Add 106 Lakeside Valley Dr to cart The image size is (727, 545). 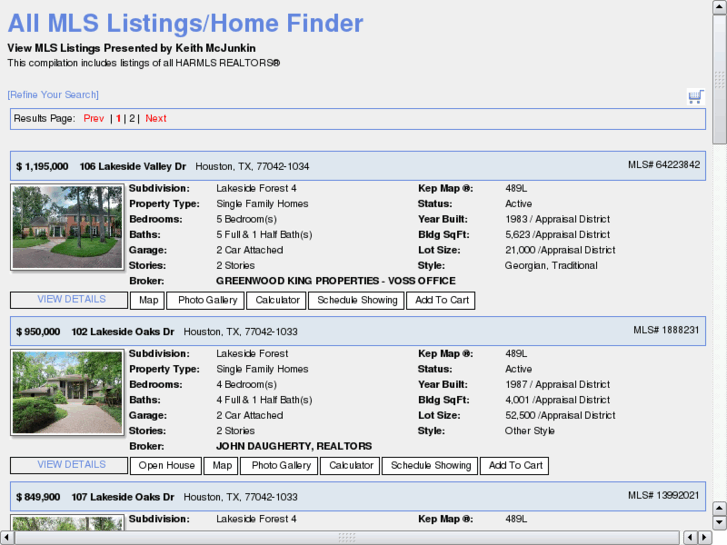pyautogui.click(x=441, y=300)
